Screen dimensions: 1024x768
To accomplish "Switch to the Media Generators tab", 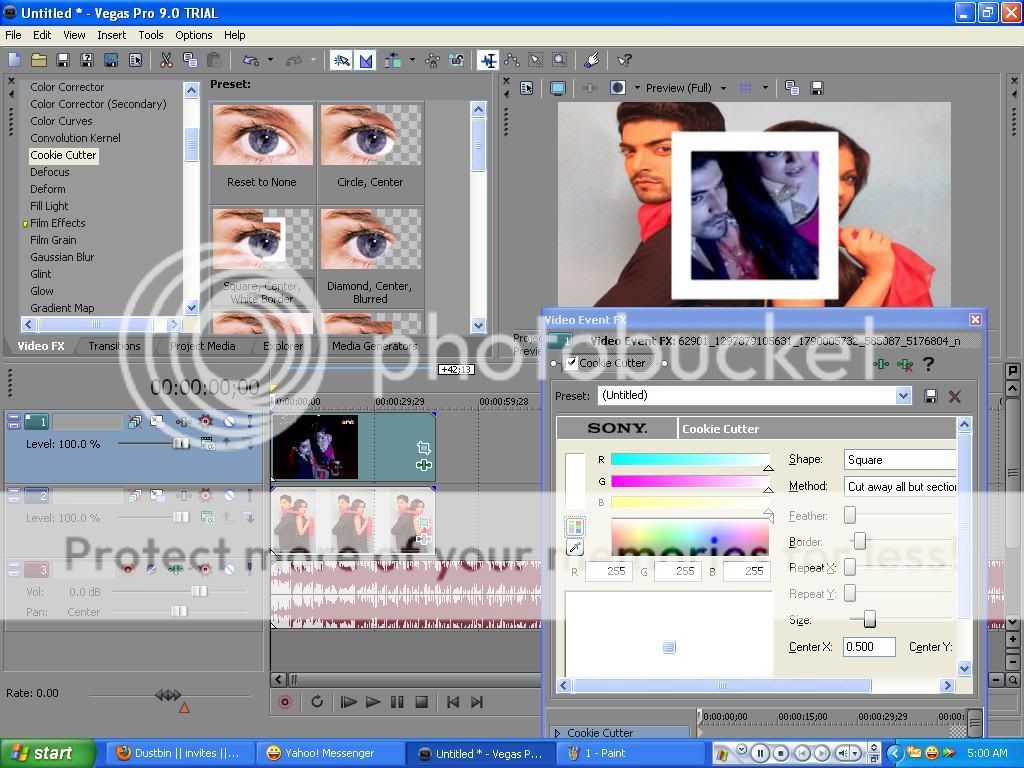I will tap(374, 346).
